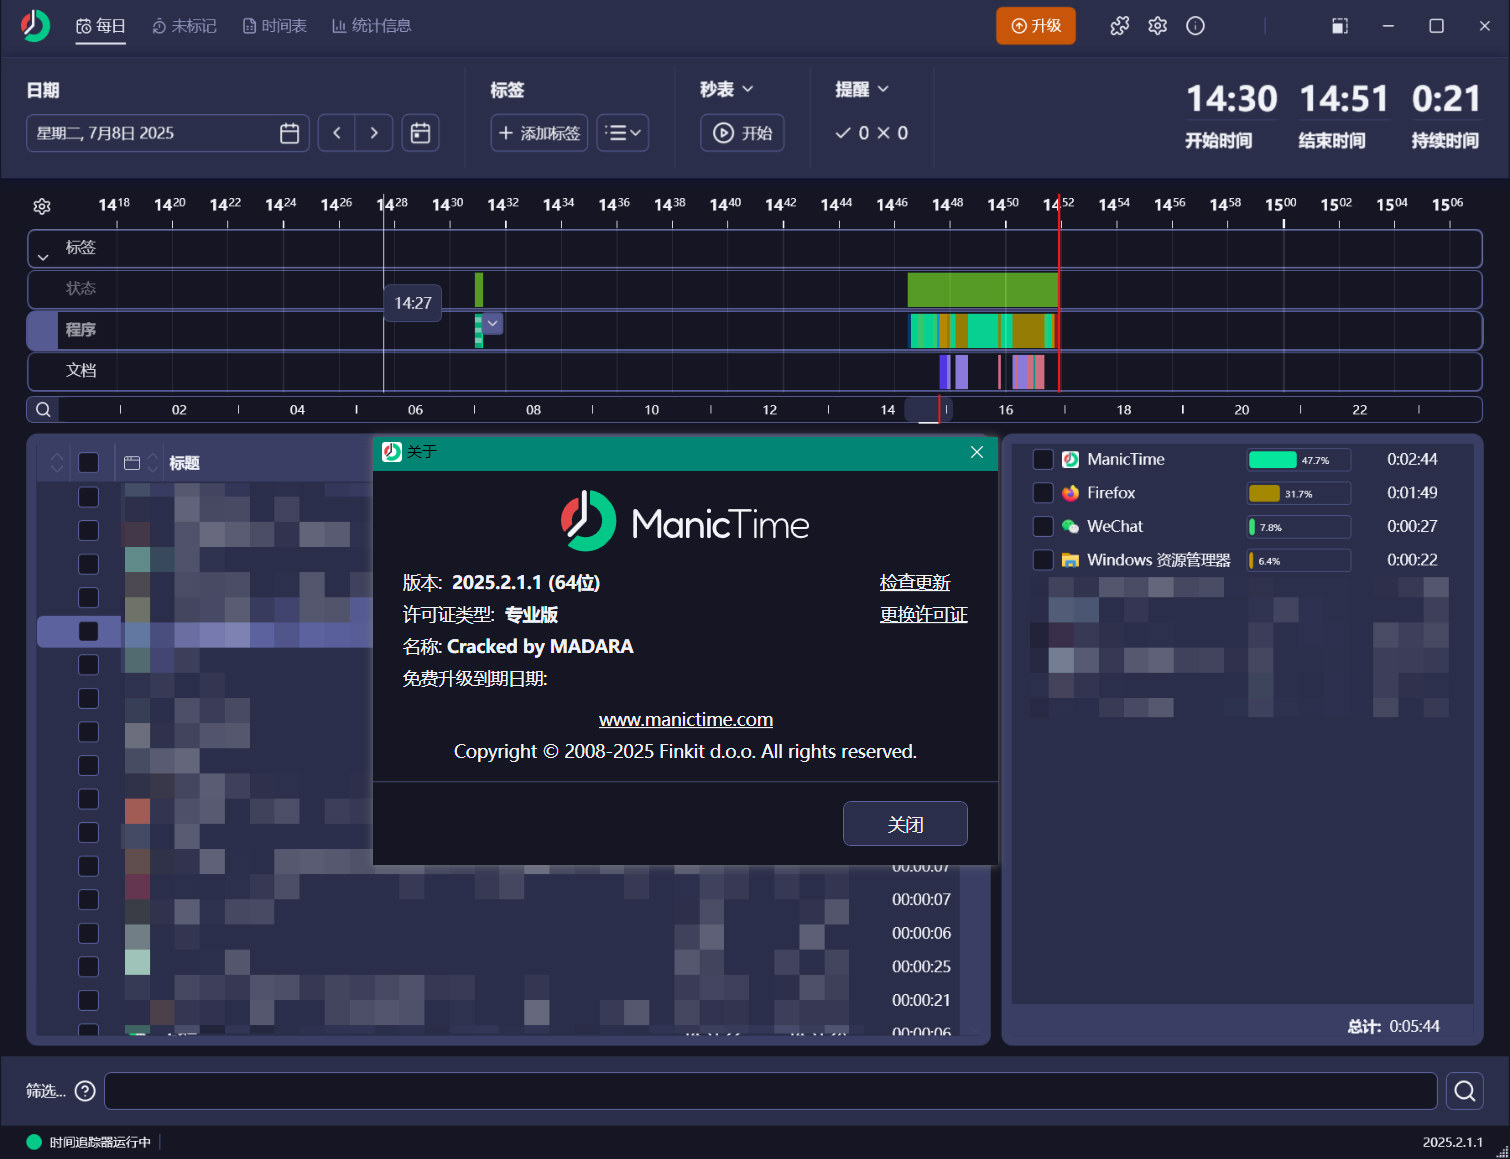Collapse the 标签 timeline row chevron
Screen dimensions: 1510x1159
[43, 256]
